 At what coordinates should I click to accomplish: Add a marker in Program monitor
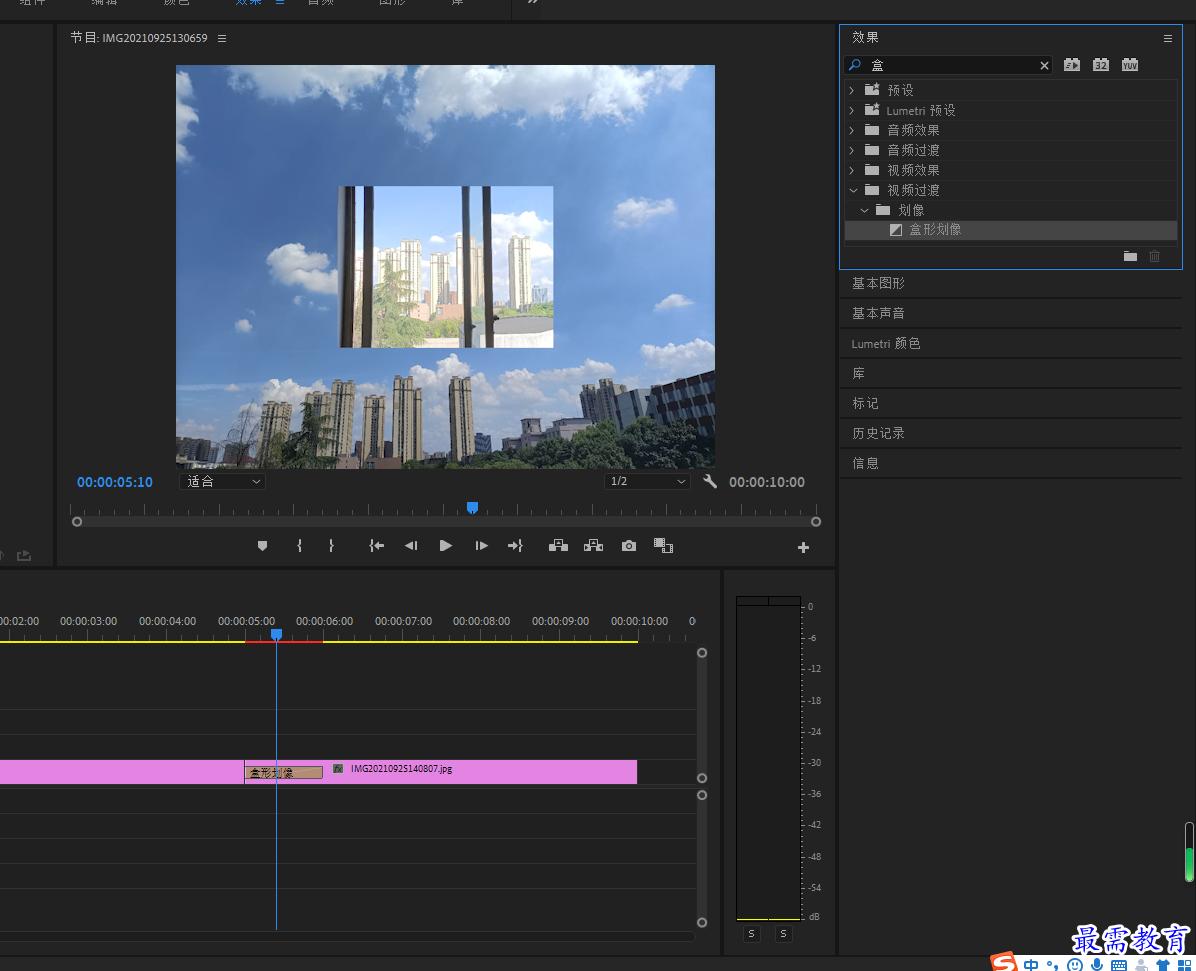[x=262, y=546]
